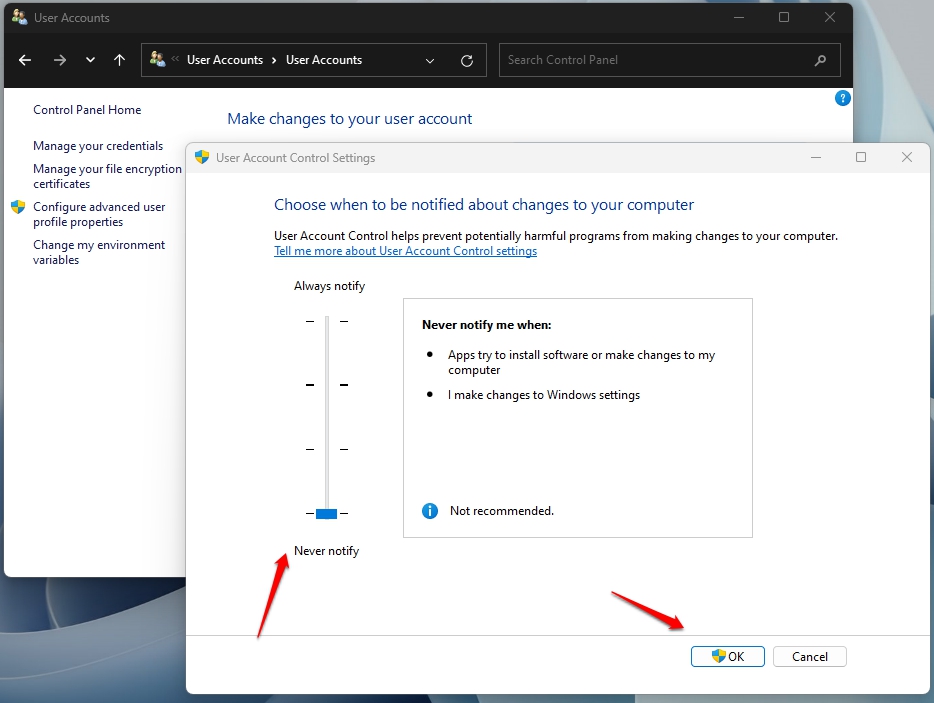Screen dimensions: 934x703
Task: Click the UAC slider thumb at Never notify
Action: (326, 514)
